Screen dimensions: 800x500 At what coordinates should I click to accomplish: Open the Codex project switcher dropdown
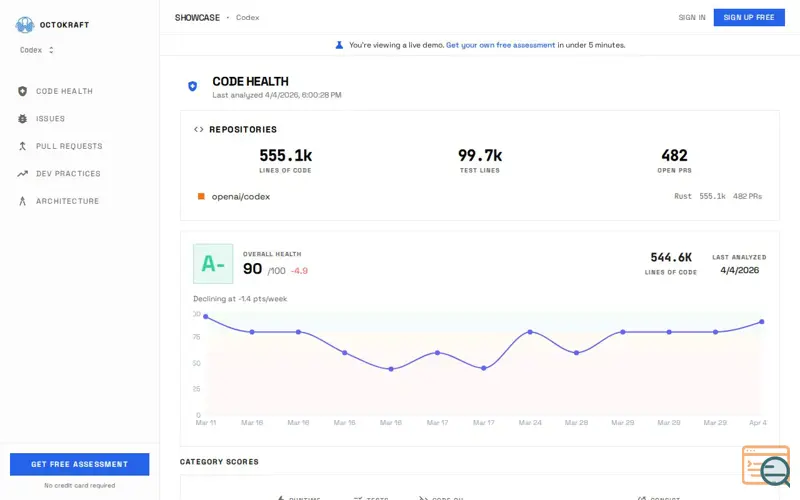[x=36, y=50]
